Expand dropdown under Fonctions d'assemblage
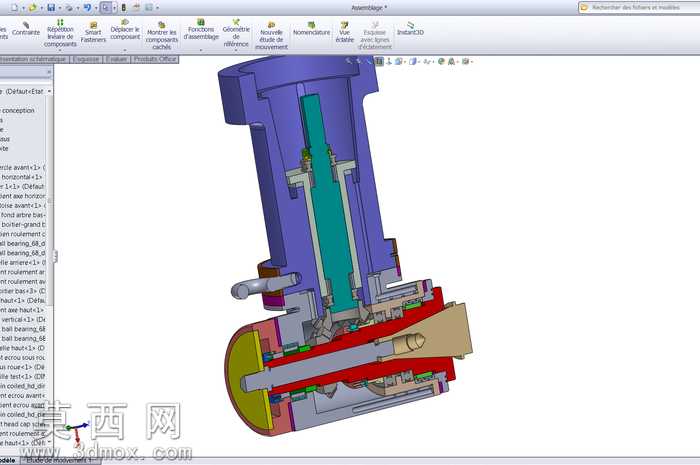 pyautogui.click(x=201, y=50)
